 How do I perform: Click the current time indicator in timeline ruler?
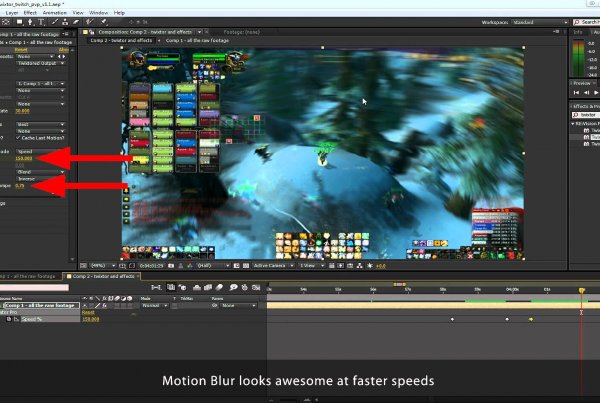(x=581, y=290)
